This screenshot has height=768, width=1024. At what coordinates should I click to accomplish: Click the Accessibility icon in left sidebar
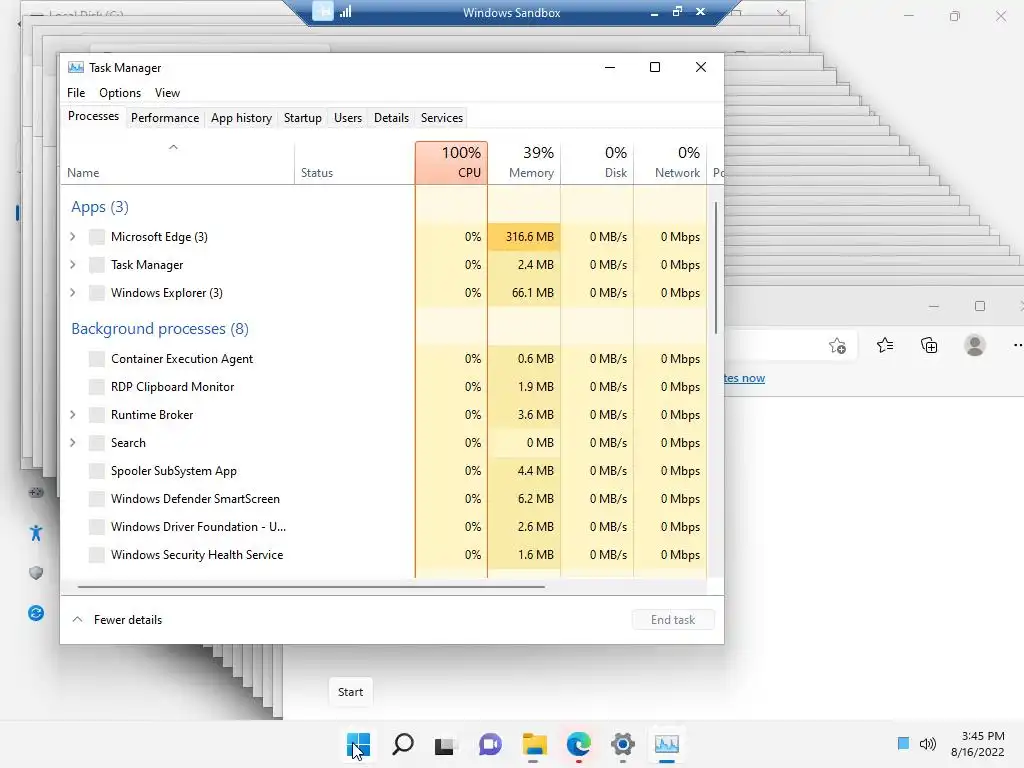click(36, 534)
